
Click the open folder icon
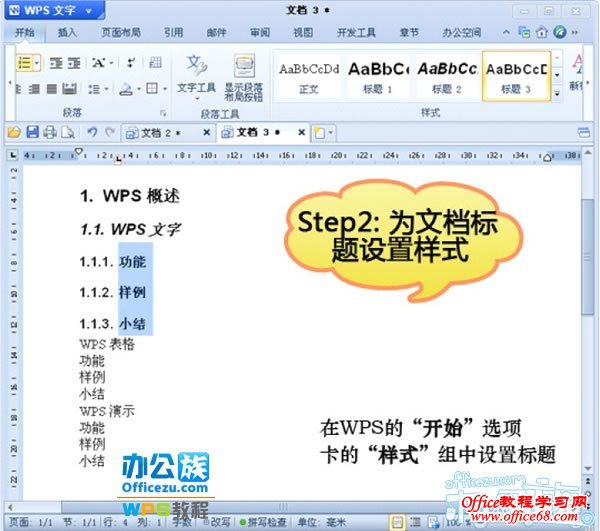[x=14, y=133]
